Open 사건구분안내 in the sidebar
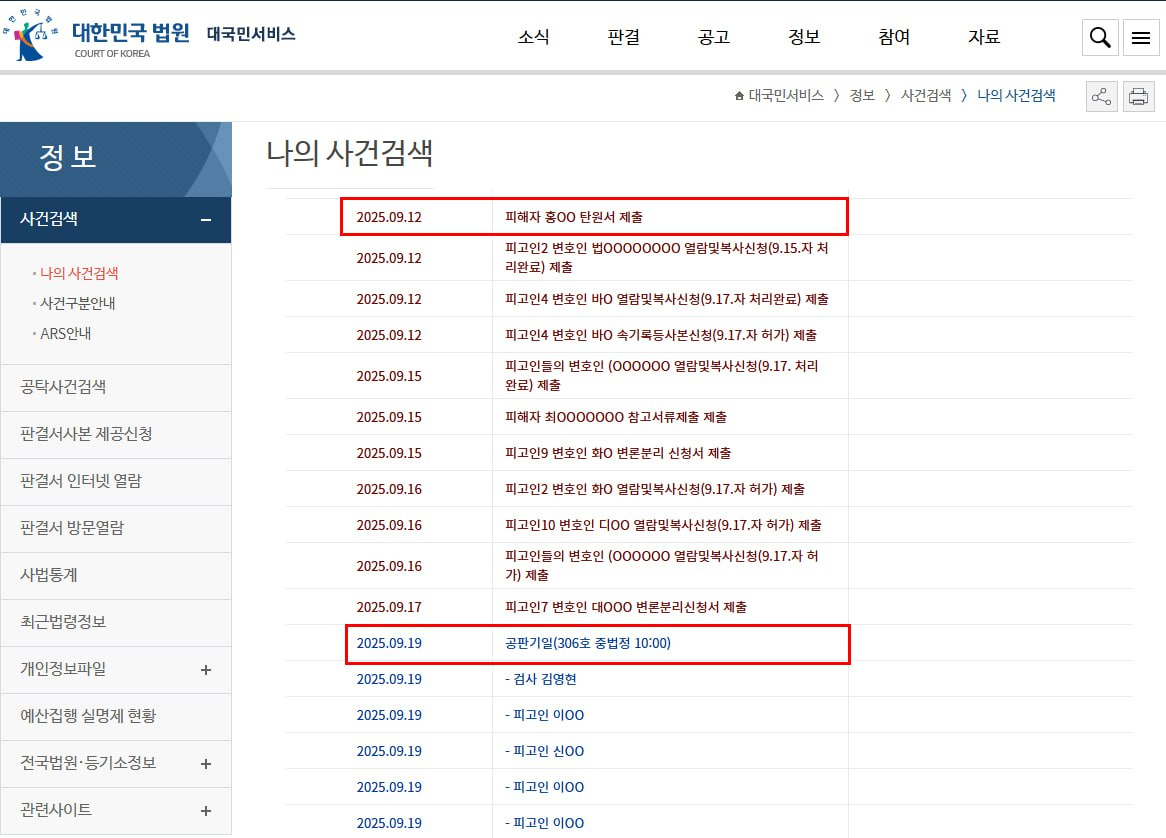Screen dimensions: 1166x838 [x=77, y=303]
